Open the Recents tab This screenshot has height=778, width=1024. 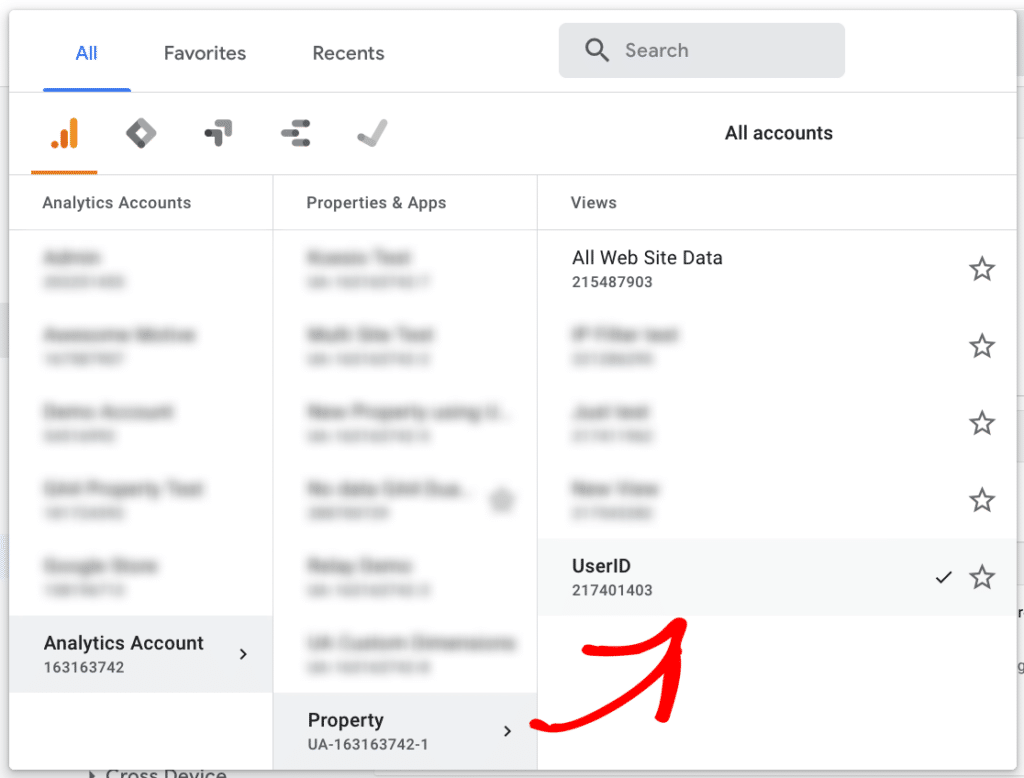click(347, 53)
